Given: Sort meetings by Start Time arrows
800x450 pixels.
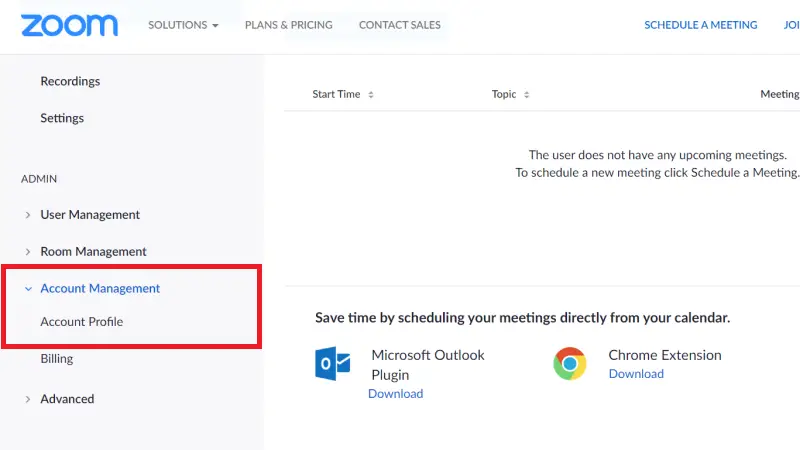Looking at the screenshot, I should click(371, 94).
